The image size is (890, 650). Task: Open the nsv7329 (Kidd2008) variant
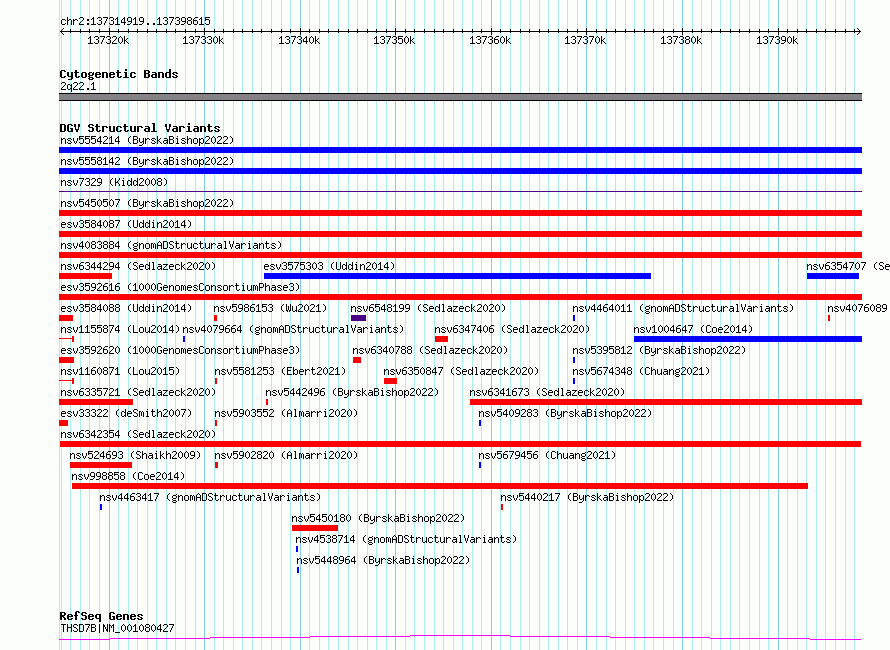pyautogui.click(x=114, y=182)
